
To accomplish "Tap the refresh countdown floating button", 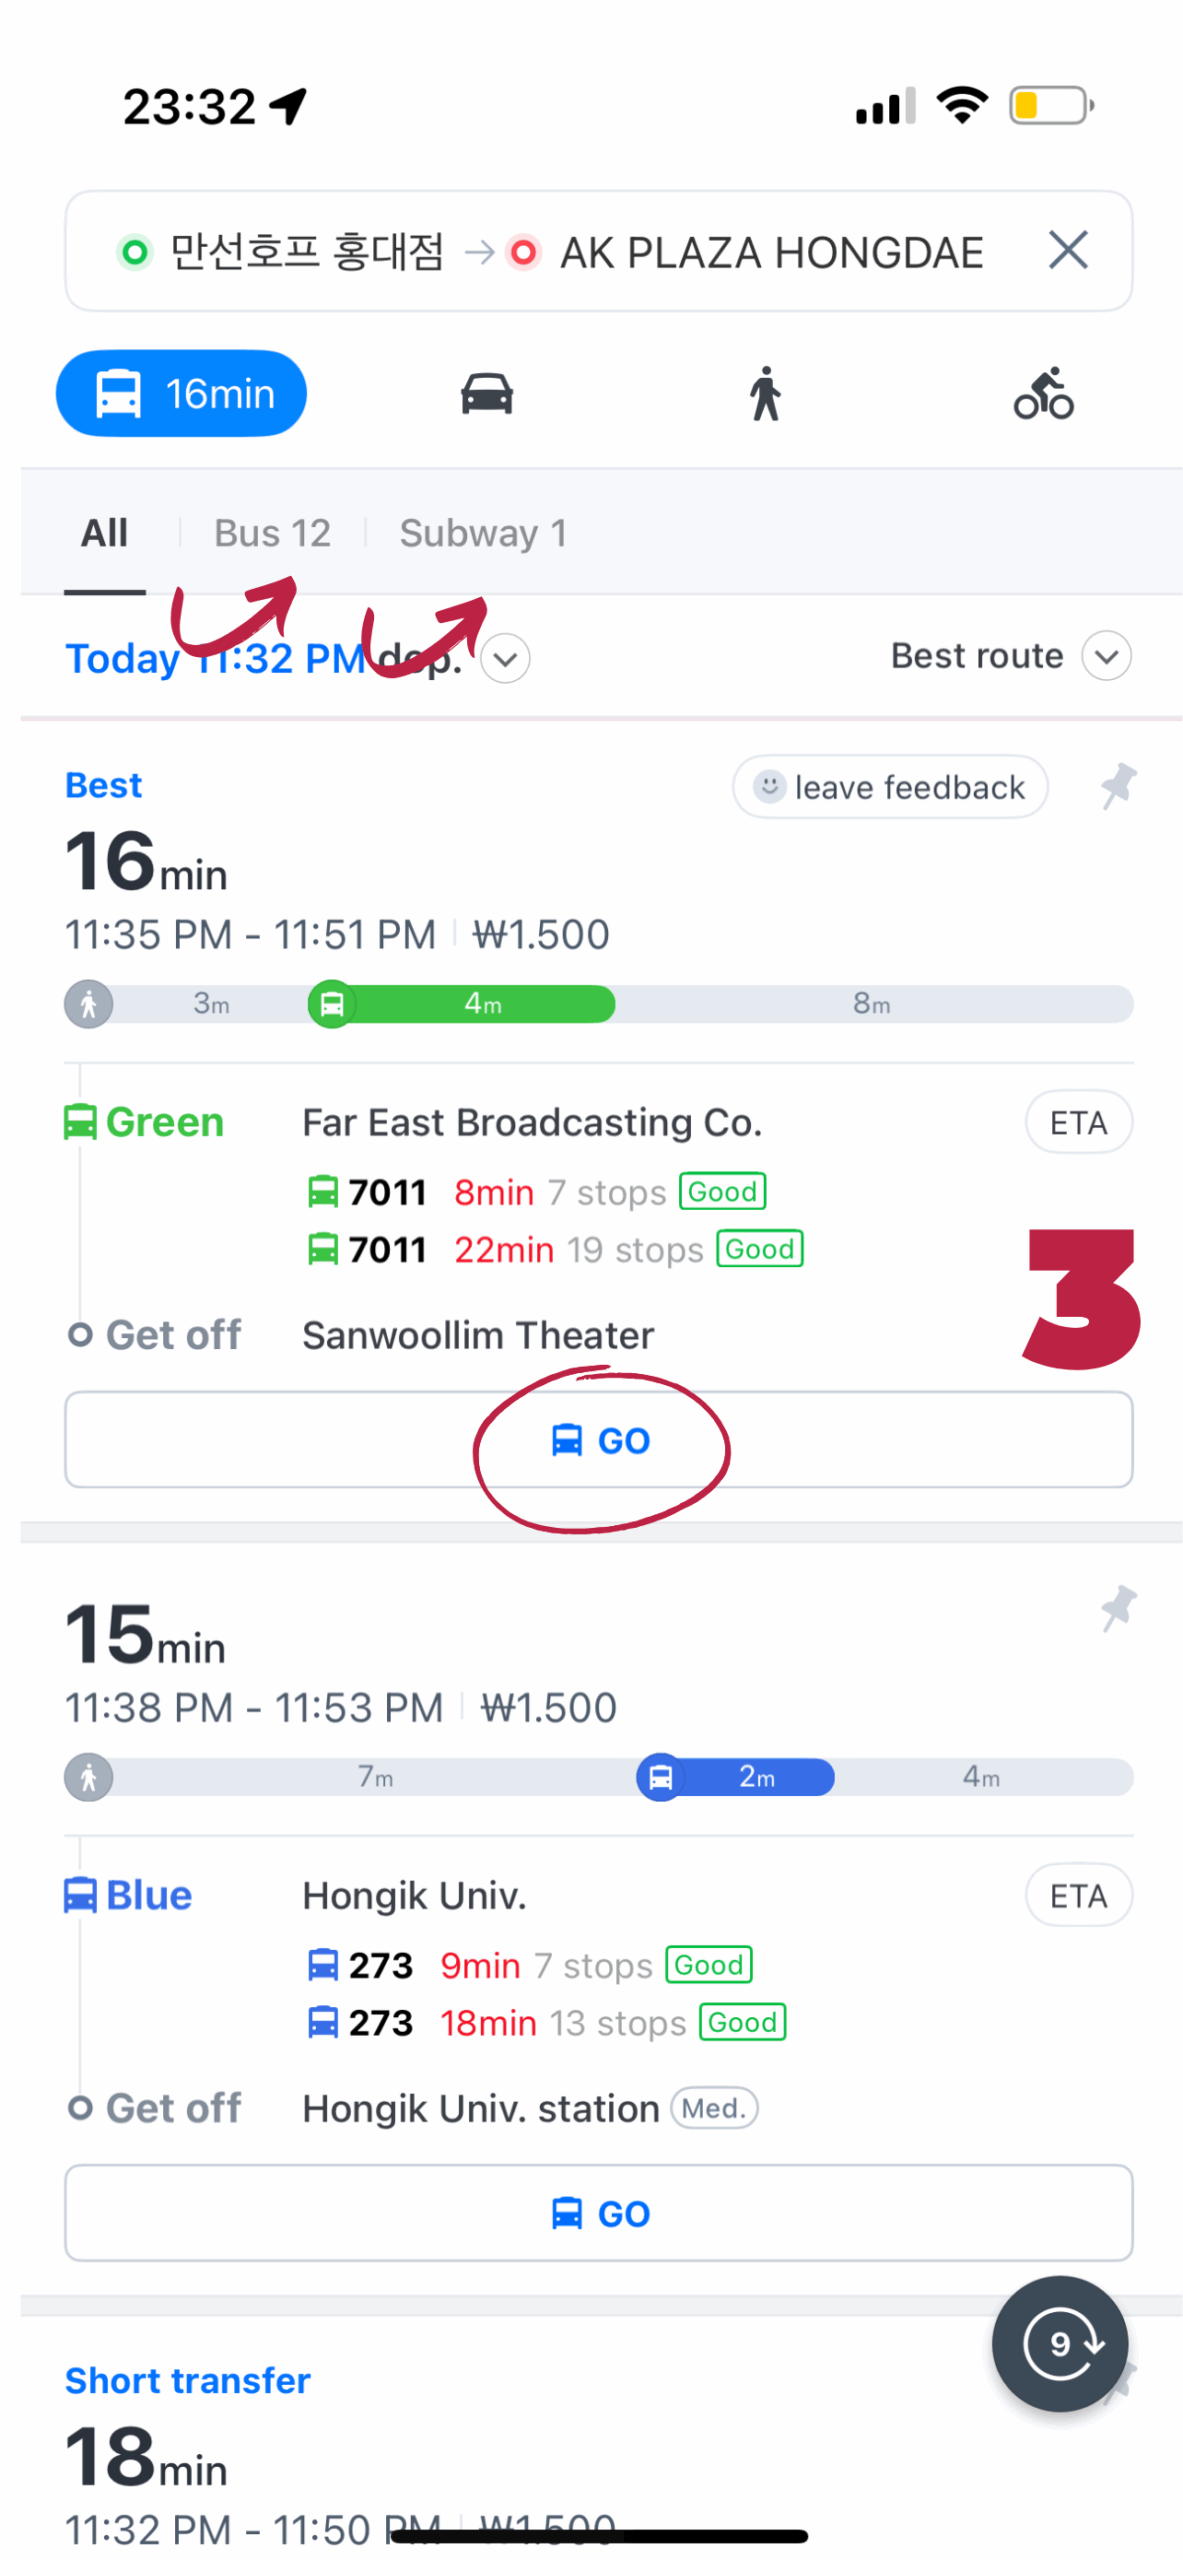I will click(1059, 2342).
